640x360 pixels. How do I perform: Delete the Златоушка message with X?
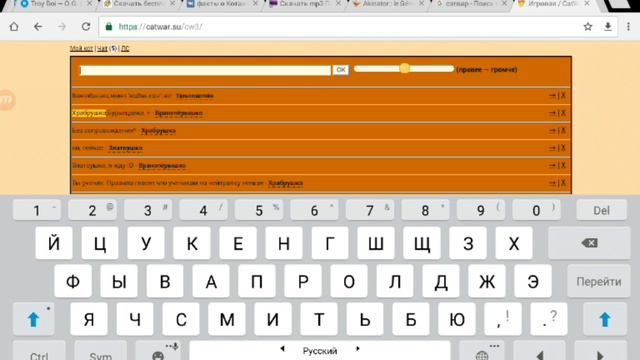click(x=563, y=148)
